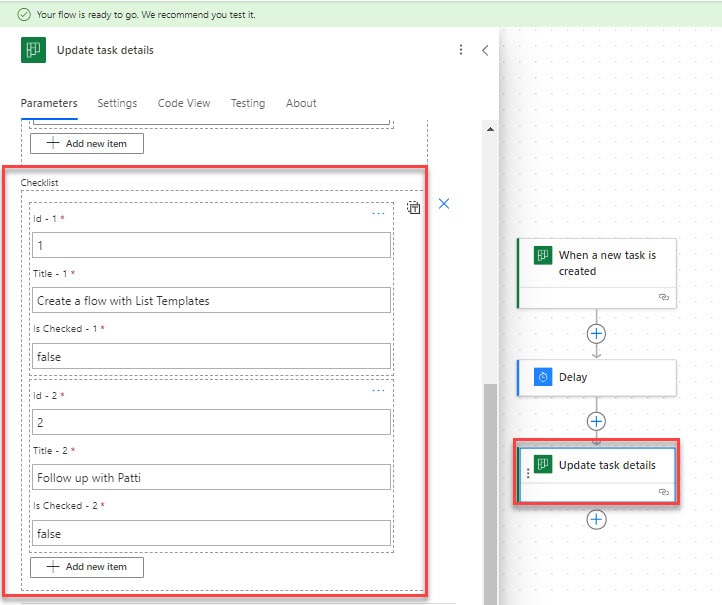Click the Title - 1 field label
722x605 pixels.
tap(51, 273)
